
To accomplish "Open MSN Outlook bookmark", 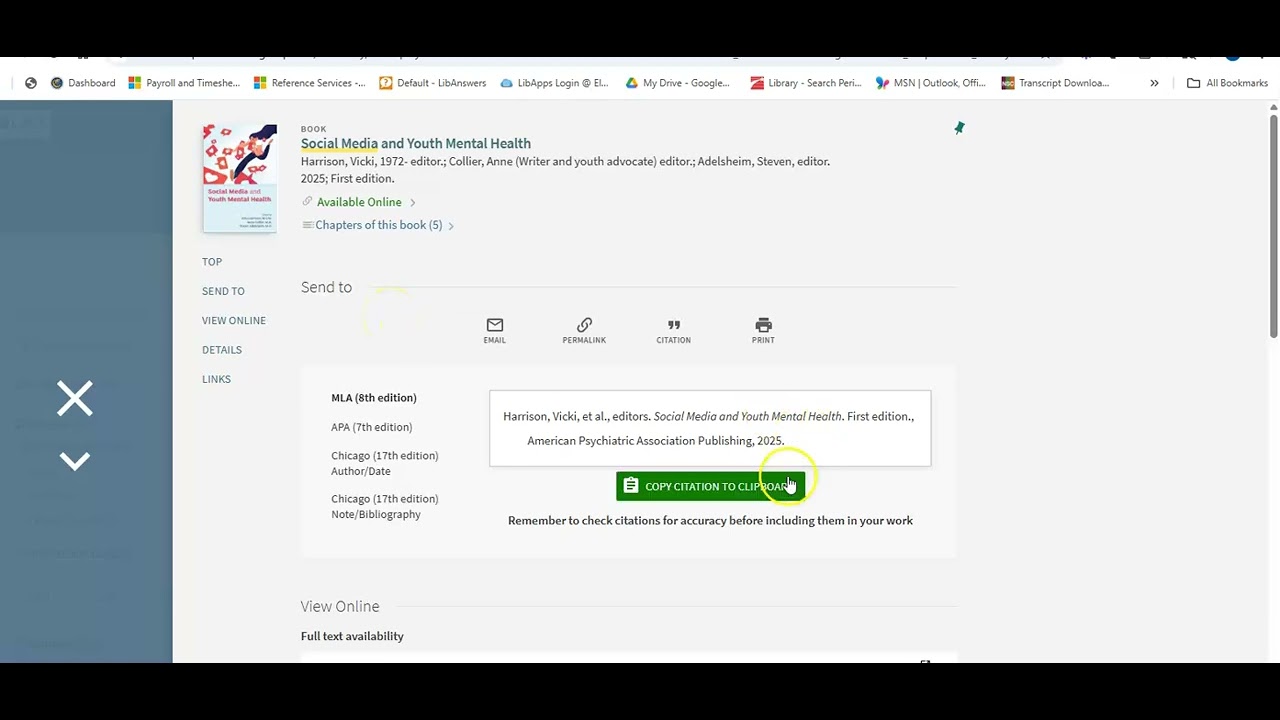I will 931,83.
